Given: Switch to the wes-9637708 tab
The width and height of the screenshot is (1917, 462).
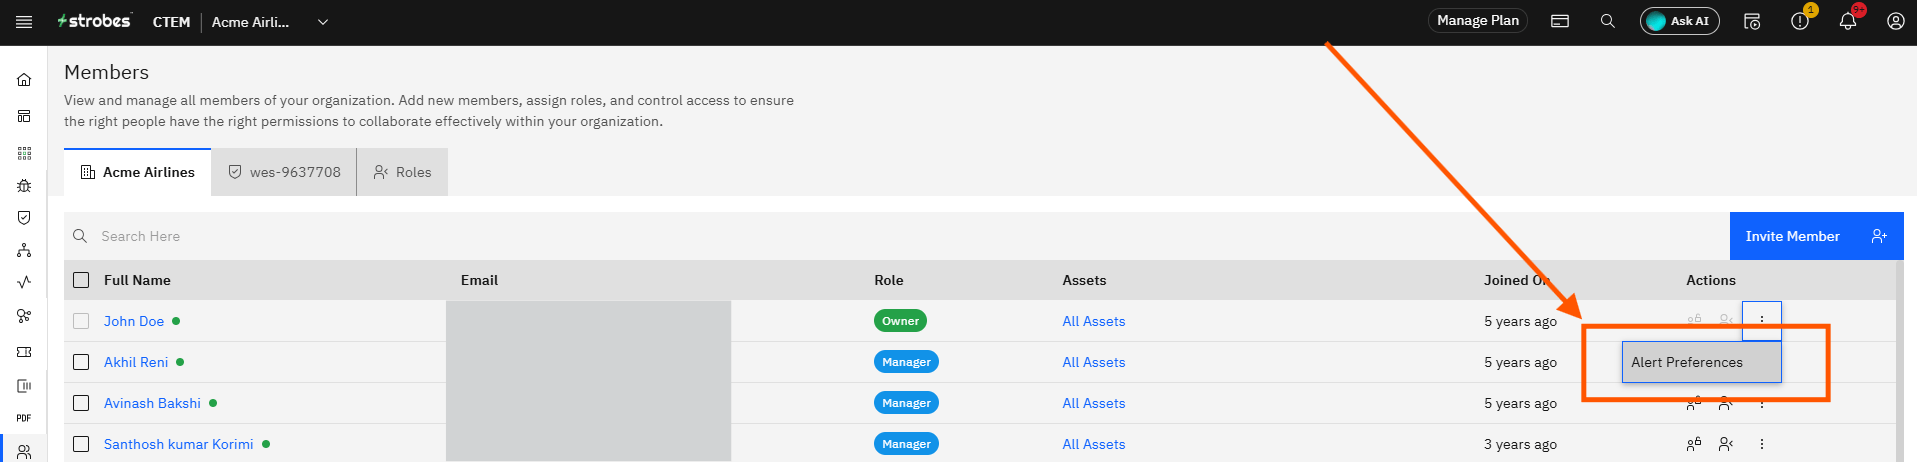Looking at the screenshot, I should pos(284,172).
